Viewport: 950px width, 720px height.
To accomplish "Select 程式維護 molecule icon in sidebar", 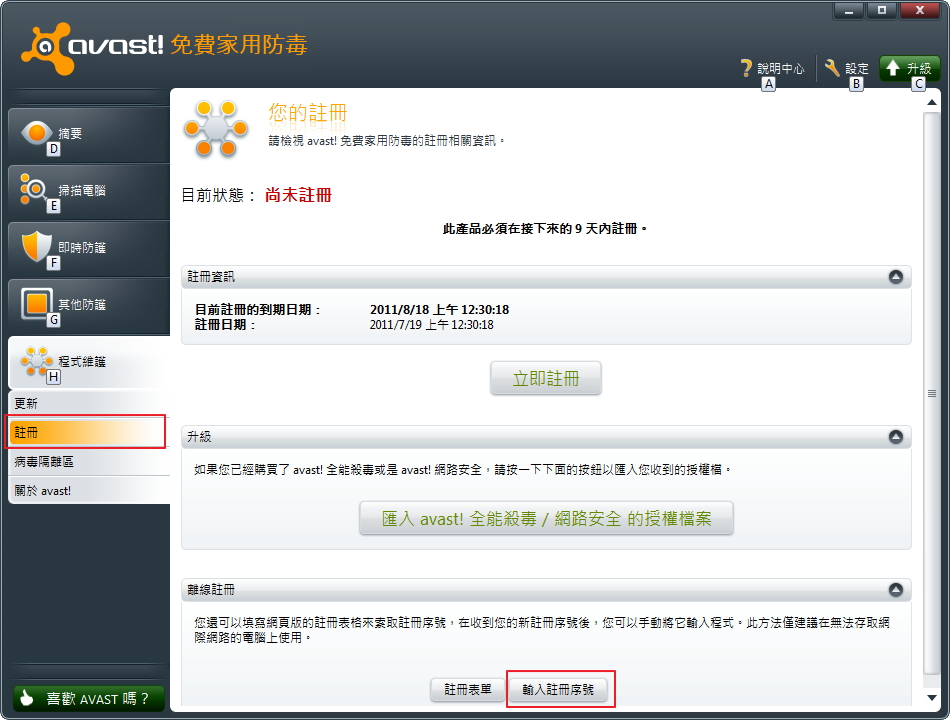I will (36, 361).
